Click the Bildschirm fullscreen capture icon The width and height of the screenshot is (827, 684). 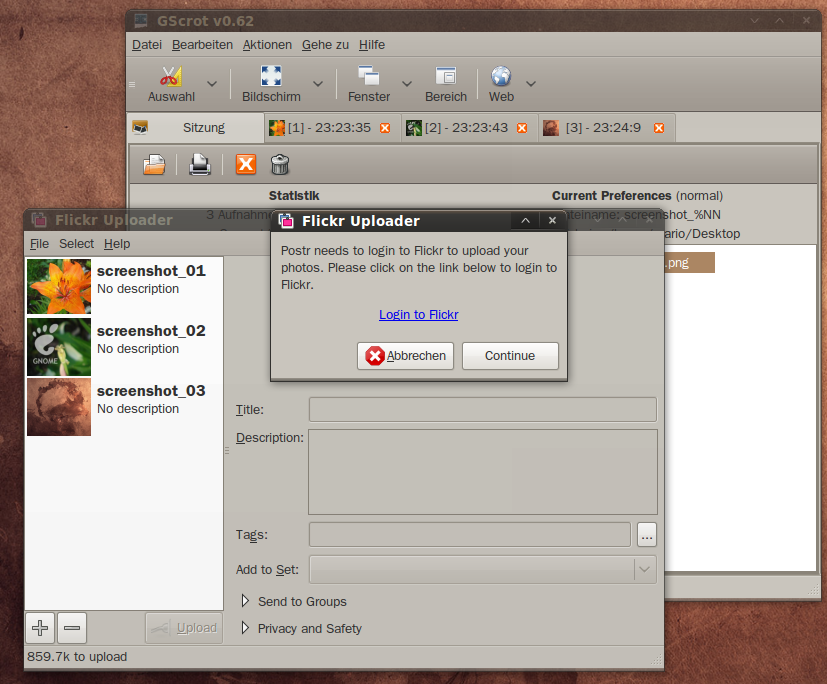271,77
